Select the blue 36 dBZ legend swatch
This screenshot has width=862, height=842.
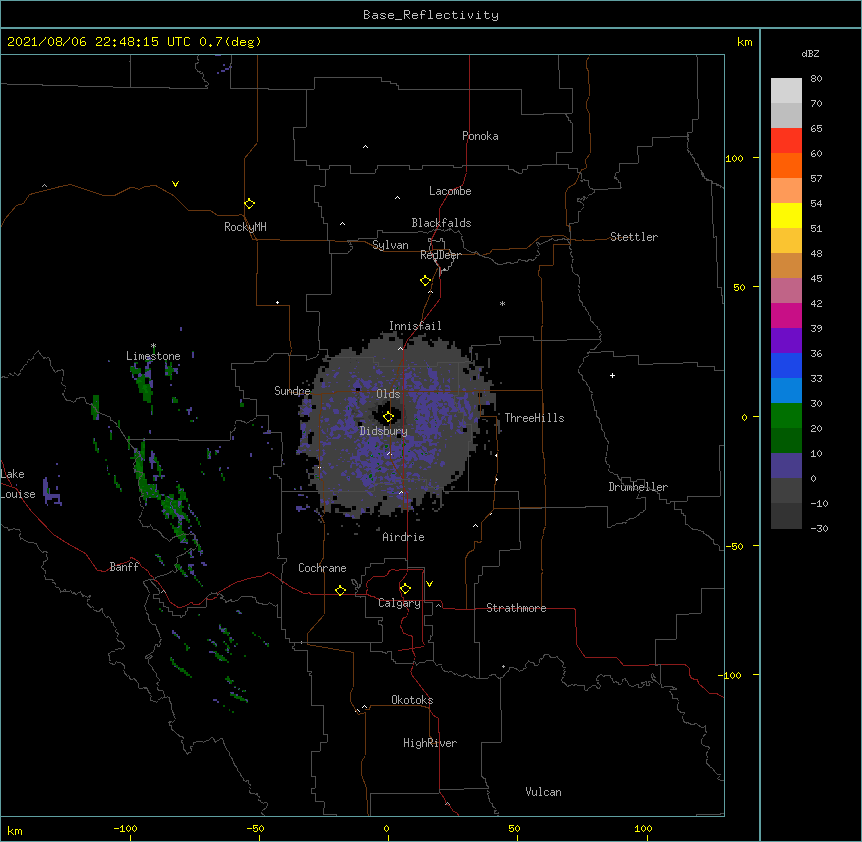(x=786, y=365)
